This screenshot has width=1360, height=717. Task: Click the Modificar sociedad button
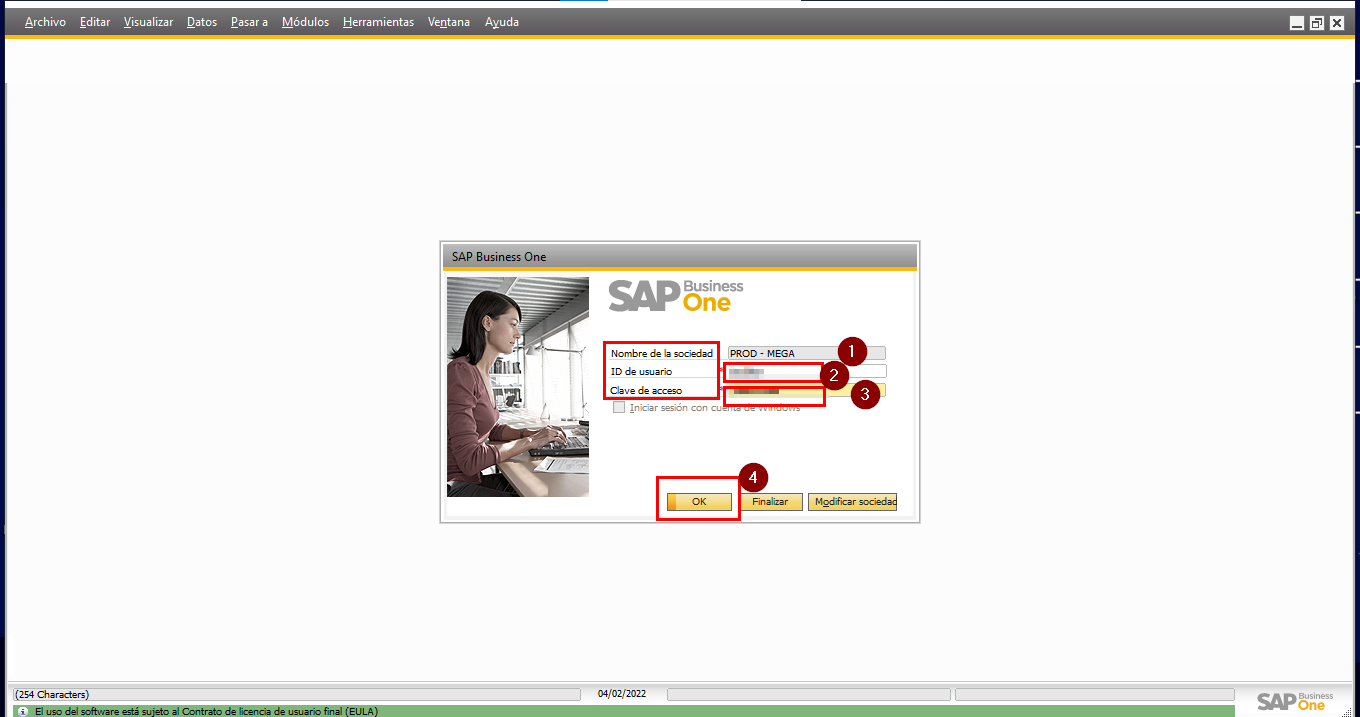pos(853,502)
